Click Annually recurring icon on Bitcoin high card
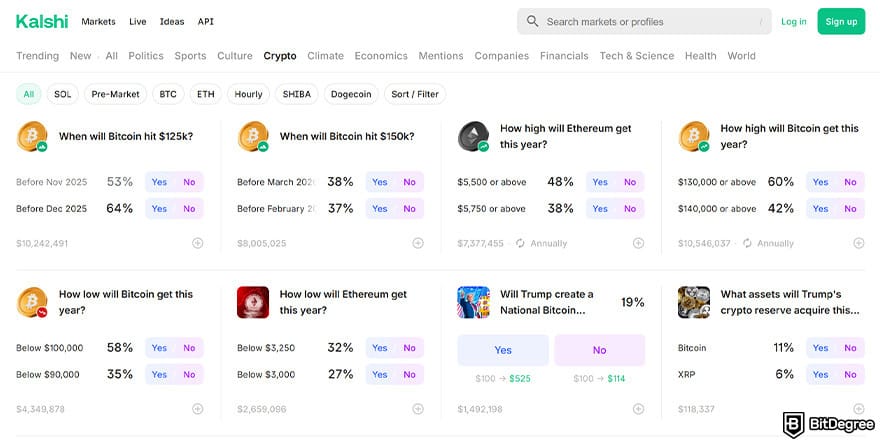The image size is (880, 444). (x=747, y=243)
